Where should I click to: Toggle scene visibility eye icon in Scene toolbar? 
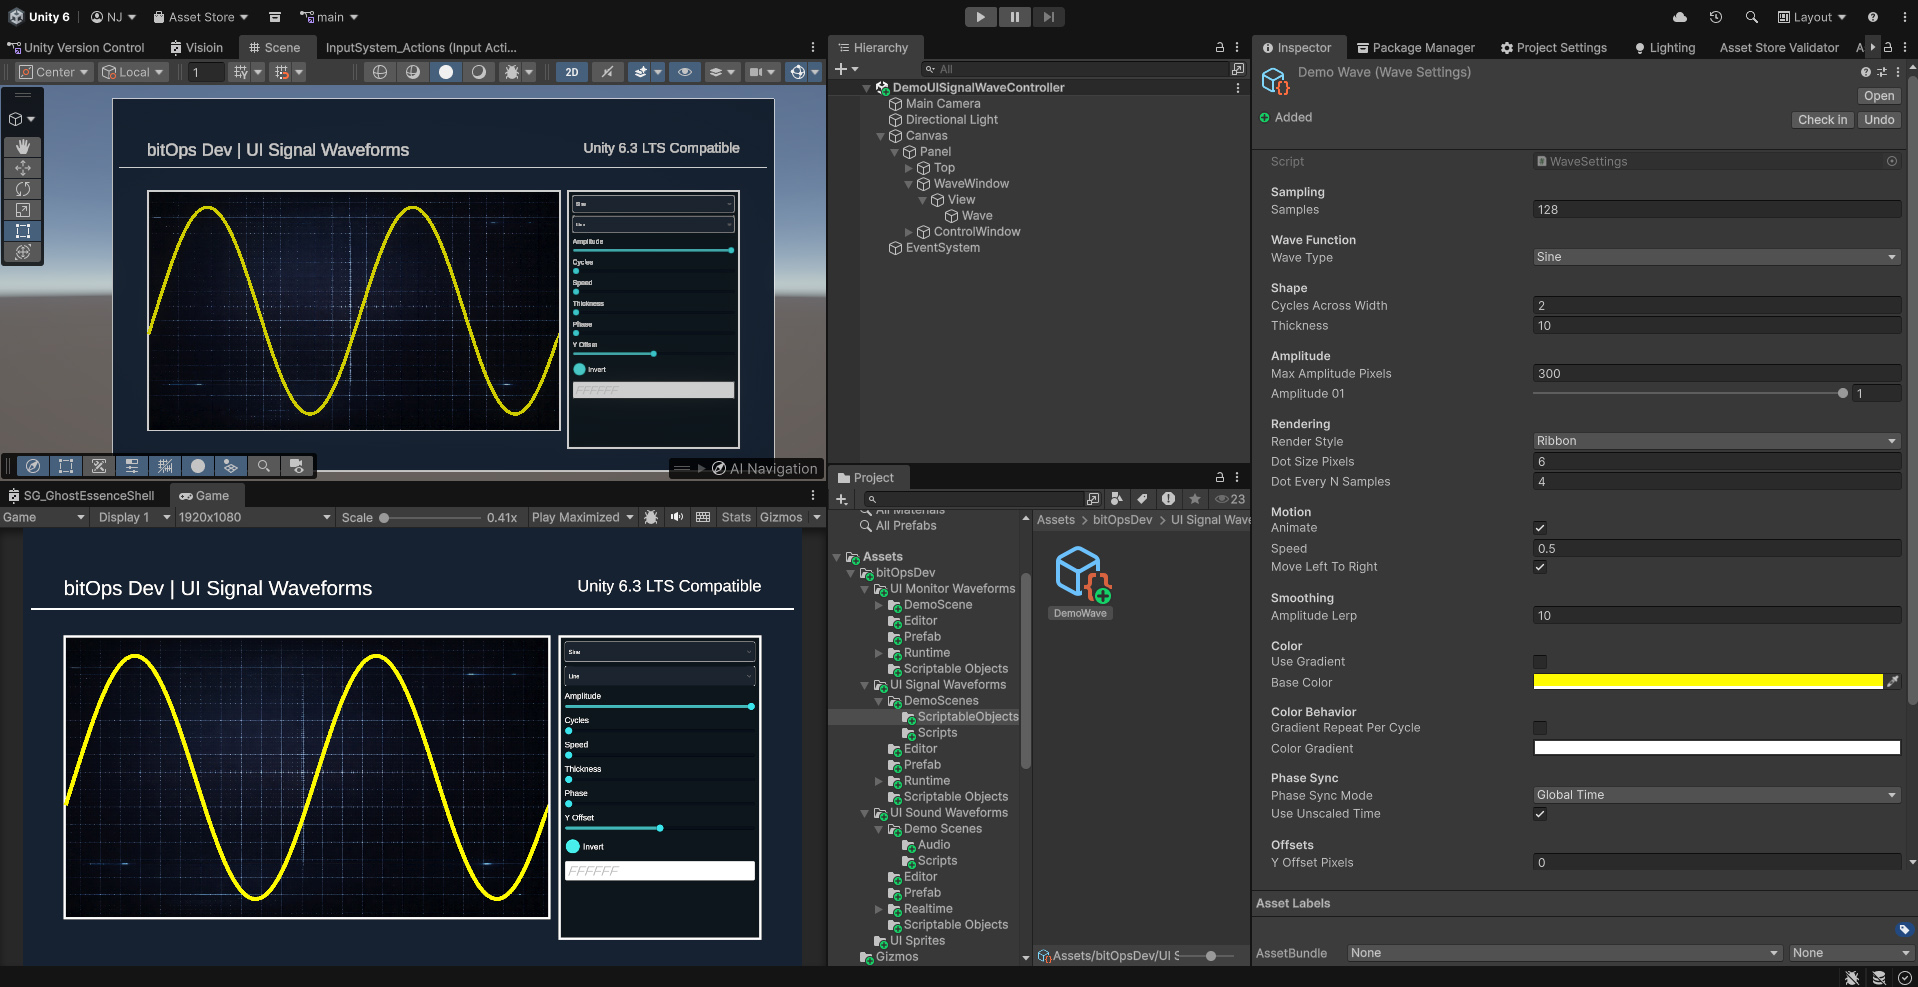pos(685,72)
